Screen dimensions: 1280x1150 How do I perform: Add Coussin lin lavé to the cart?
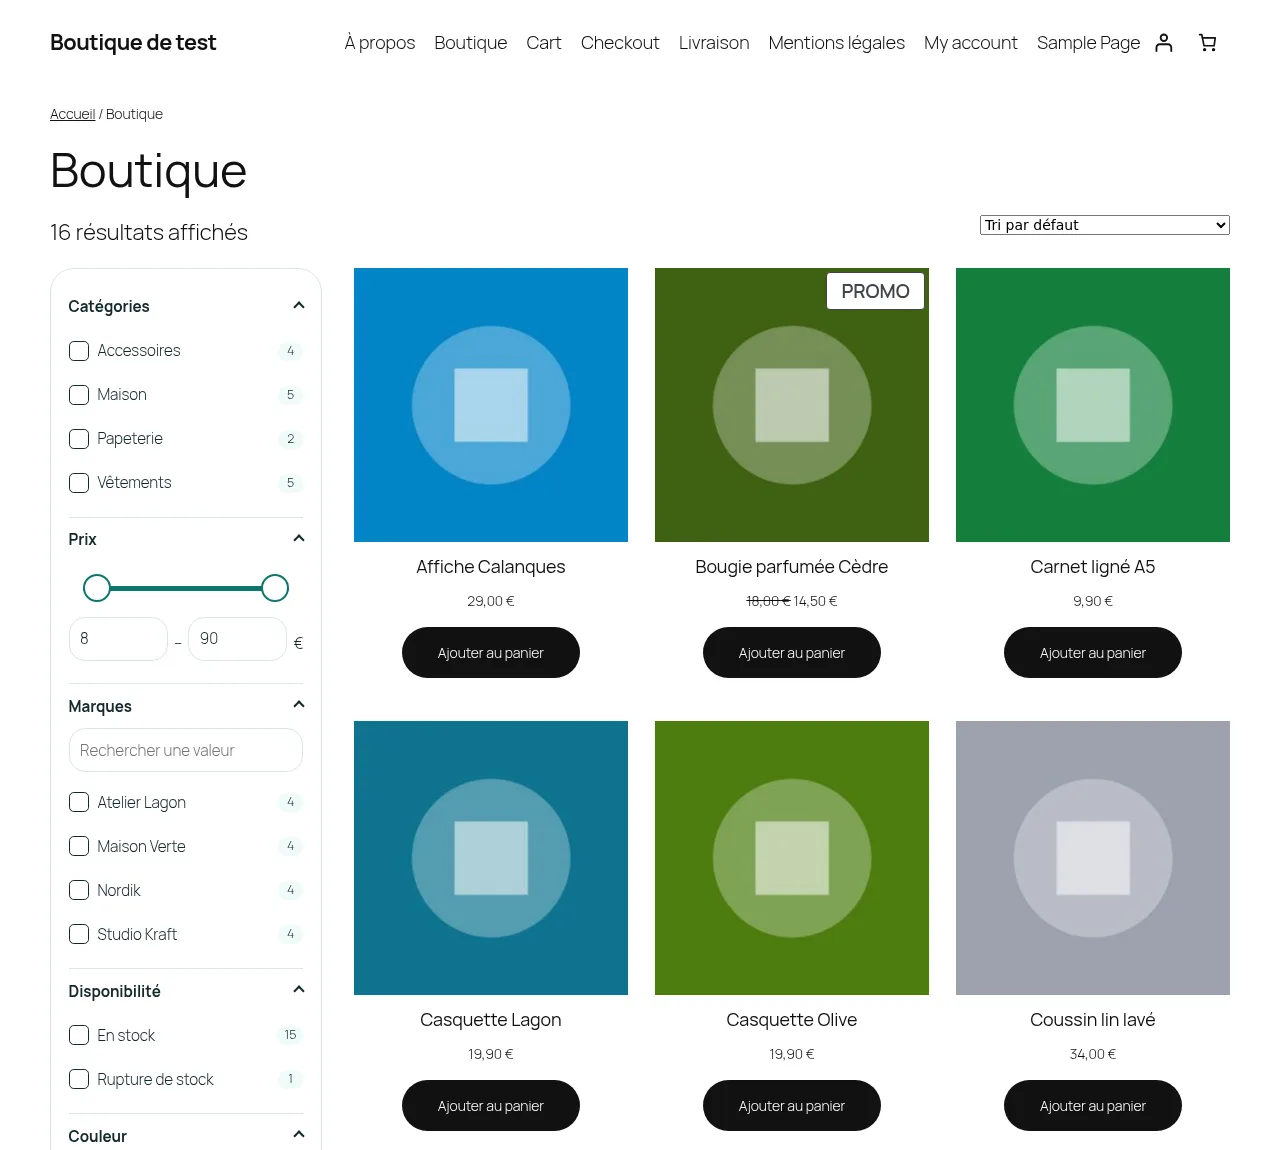pyautogui.click(x=1093, y=1106)
